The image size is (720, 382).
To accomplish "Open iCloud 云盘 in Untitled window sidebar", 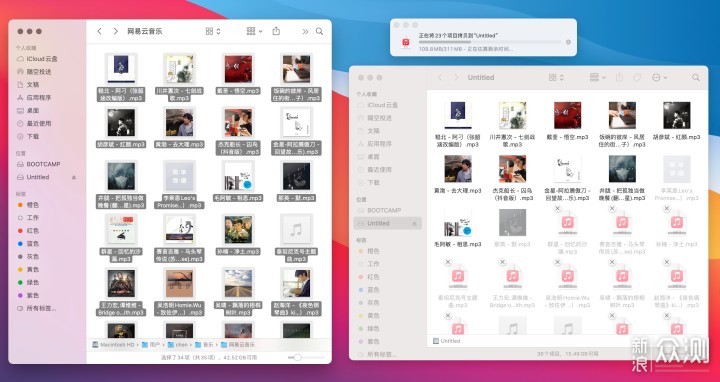I will [x=377, y=105].
